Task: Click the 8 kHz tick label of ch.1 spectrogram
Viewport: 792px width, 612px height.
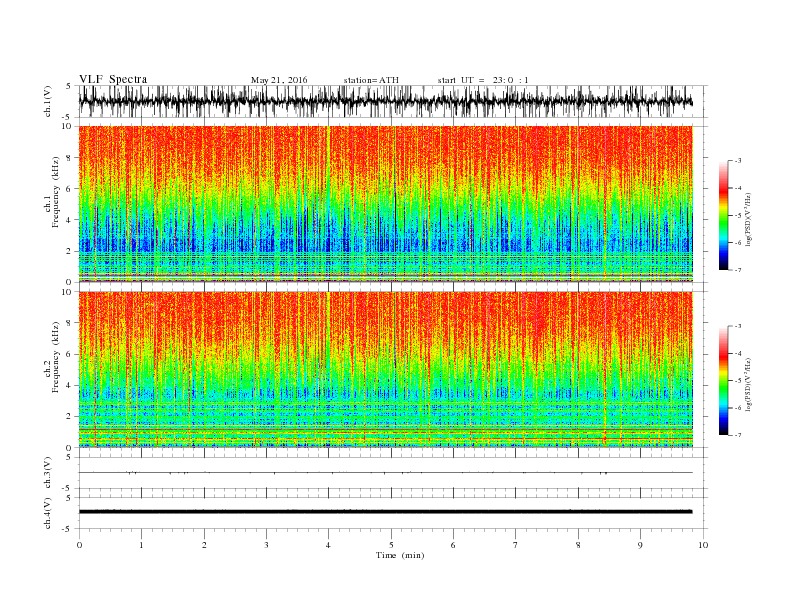Action: click(70, 158)
